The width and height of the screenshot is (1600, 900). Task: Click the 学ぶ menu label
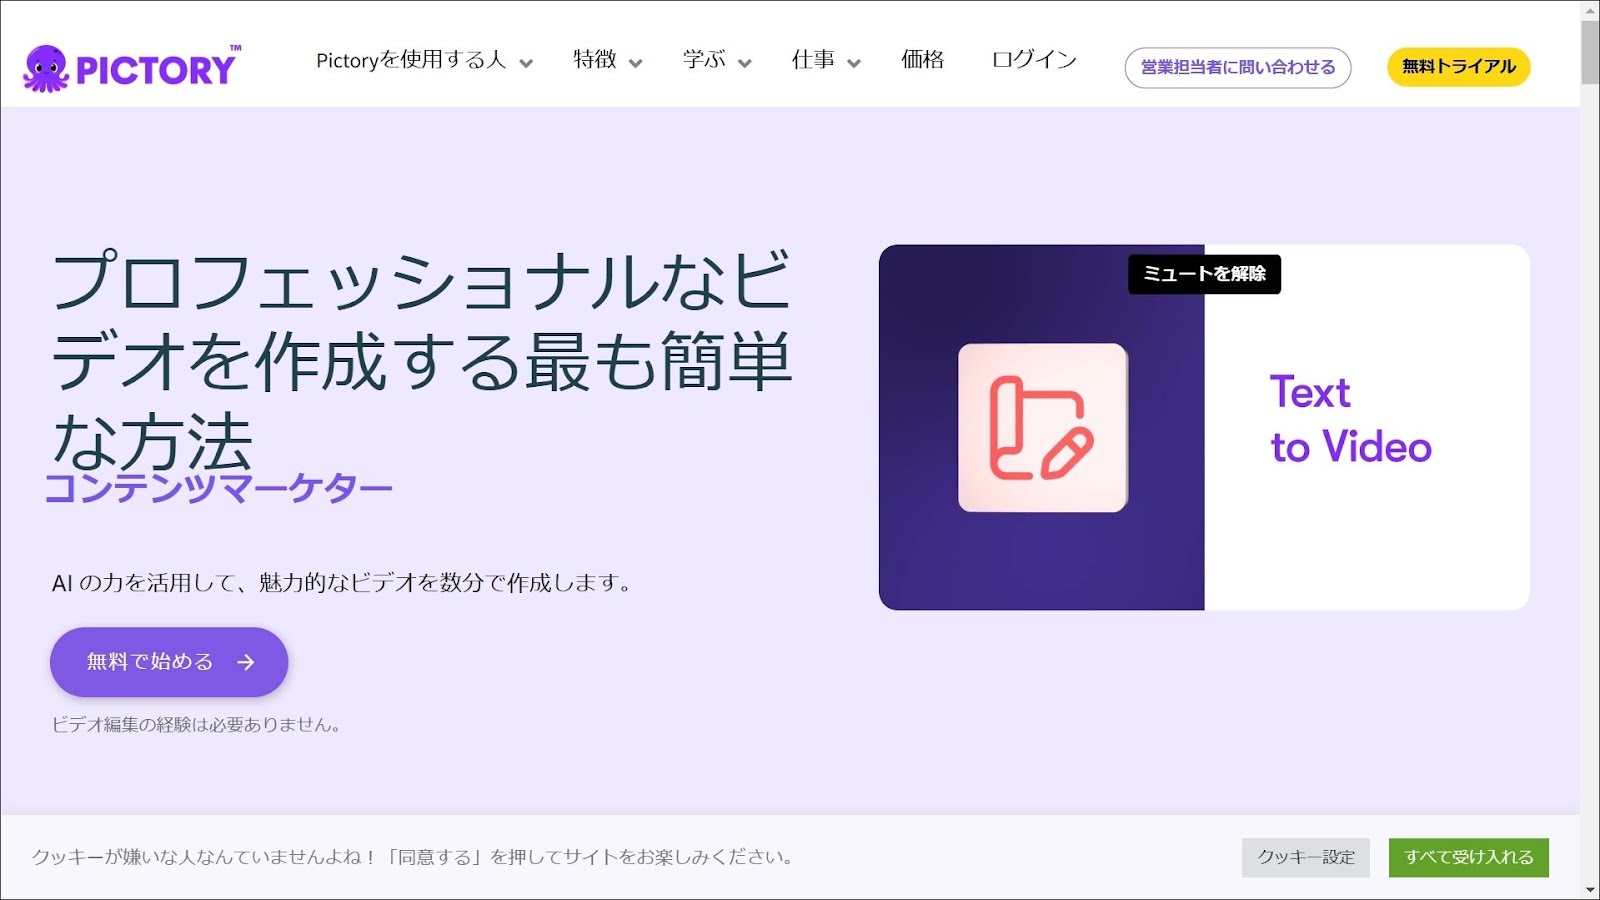704,60
